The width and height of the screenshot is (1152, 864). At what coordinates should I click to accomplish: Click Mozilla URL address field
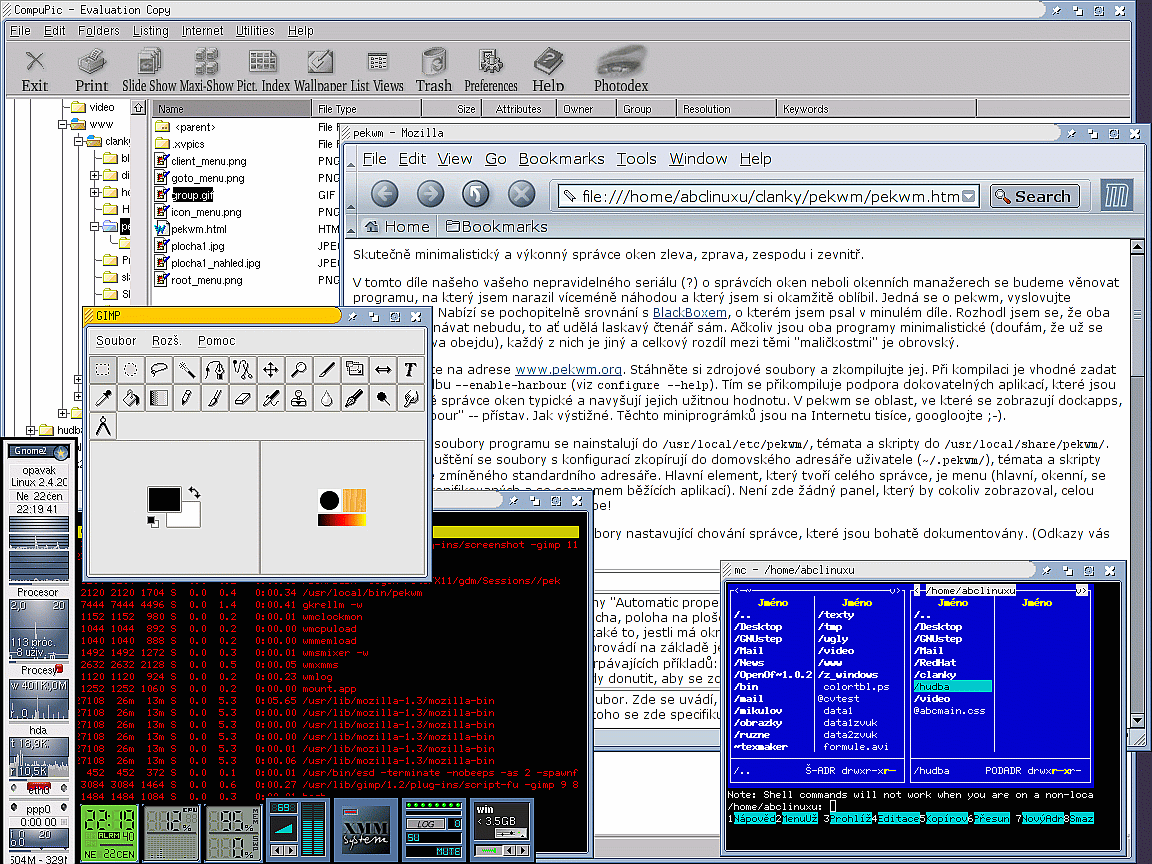[768, 196]
